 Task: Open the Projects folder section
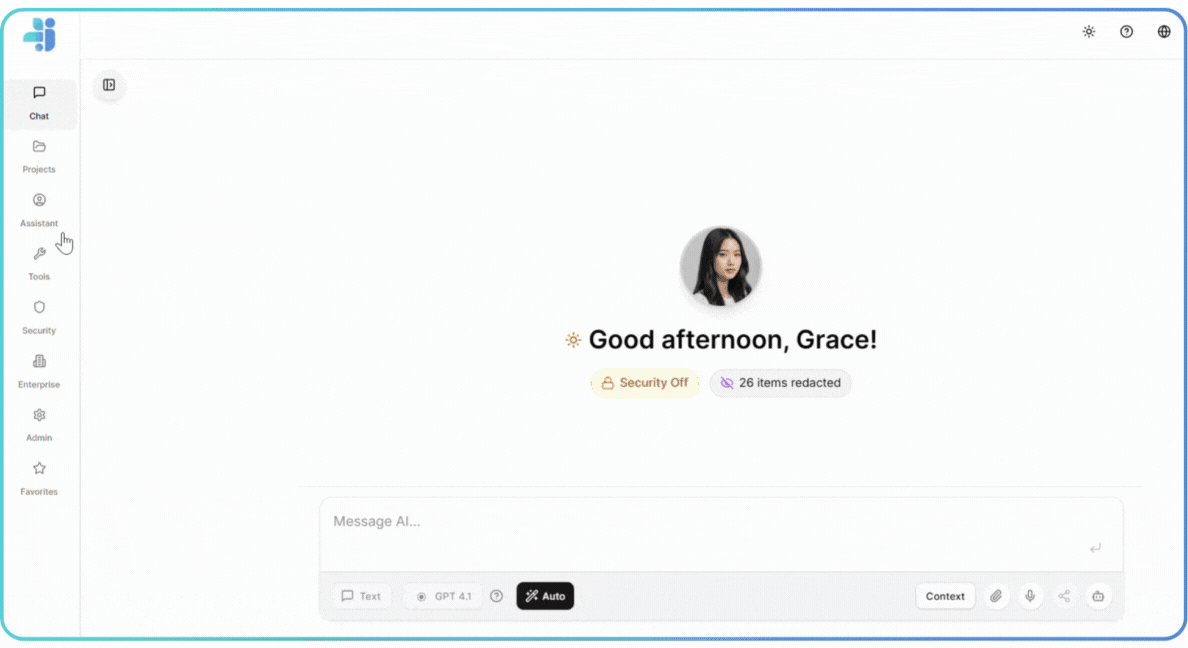click(x=39, y=157)
